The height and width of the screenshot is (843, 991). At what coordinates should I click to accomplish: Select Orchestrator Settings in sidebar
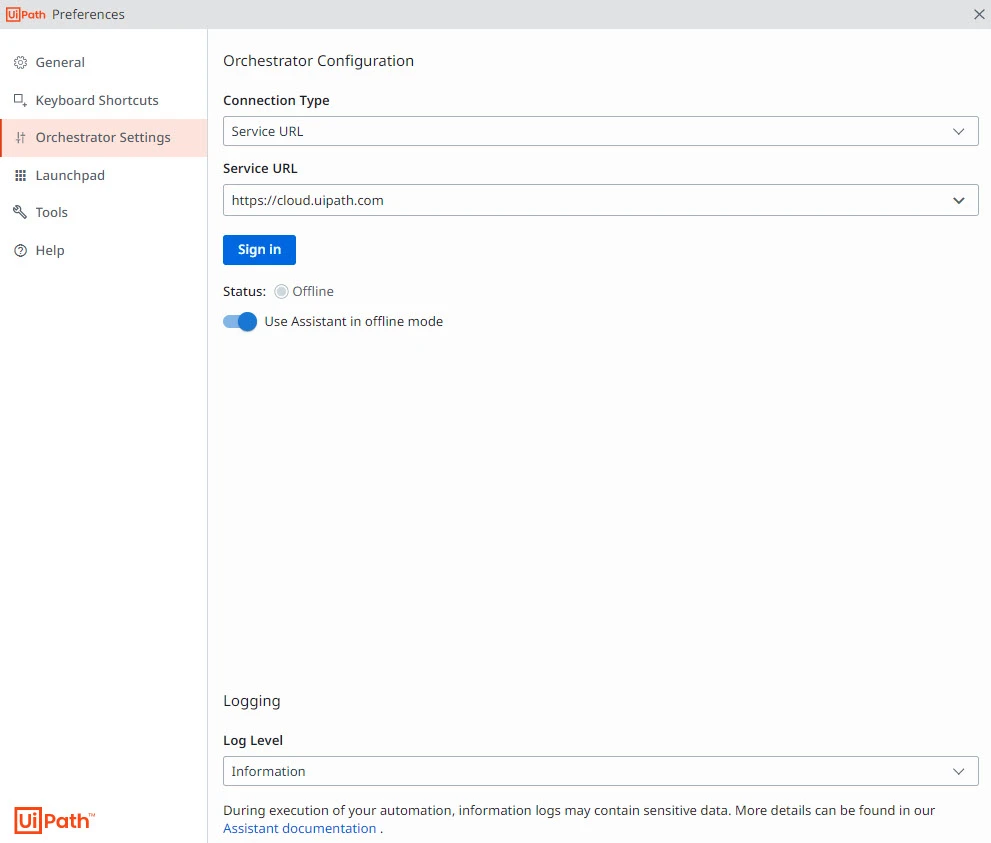click(104, 138)
